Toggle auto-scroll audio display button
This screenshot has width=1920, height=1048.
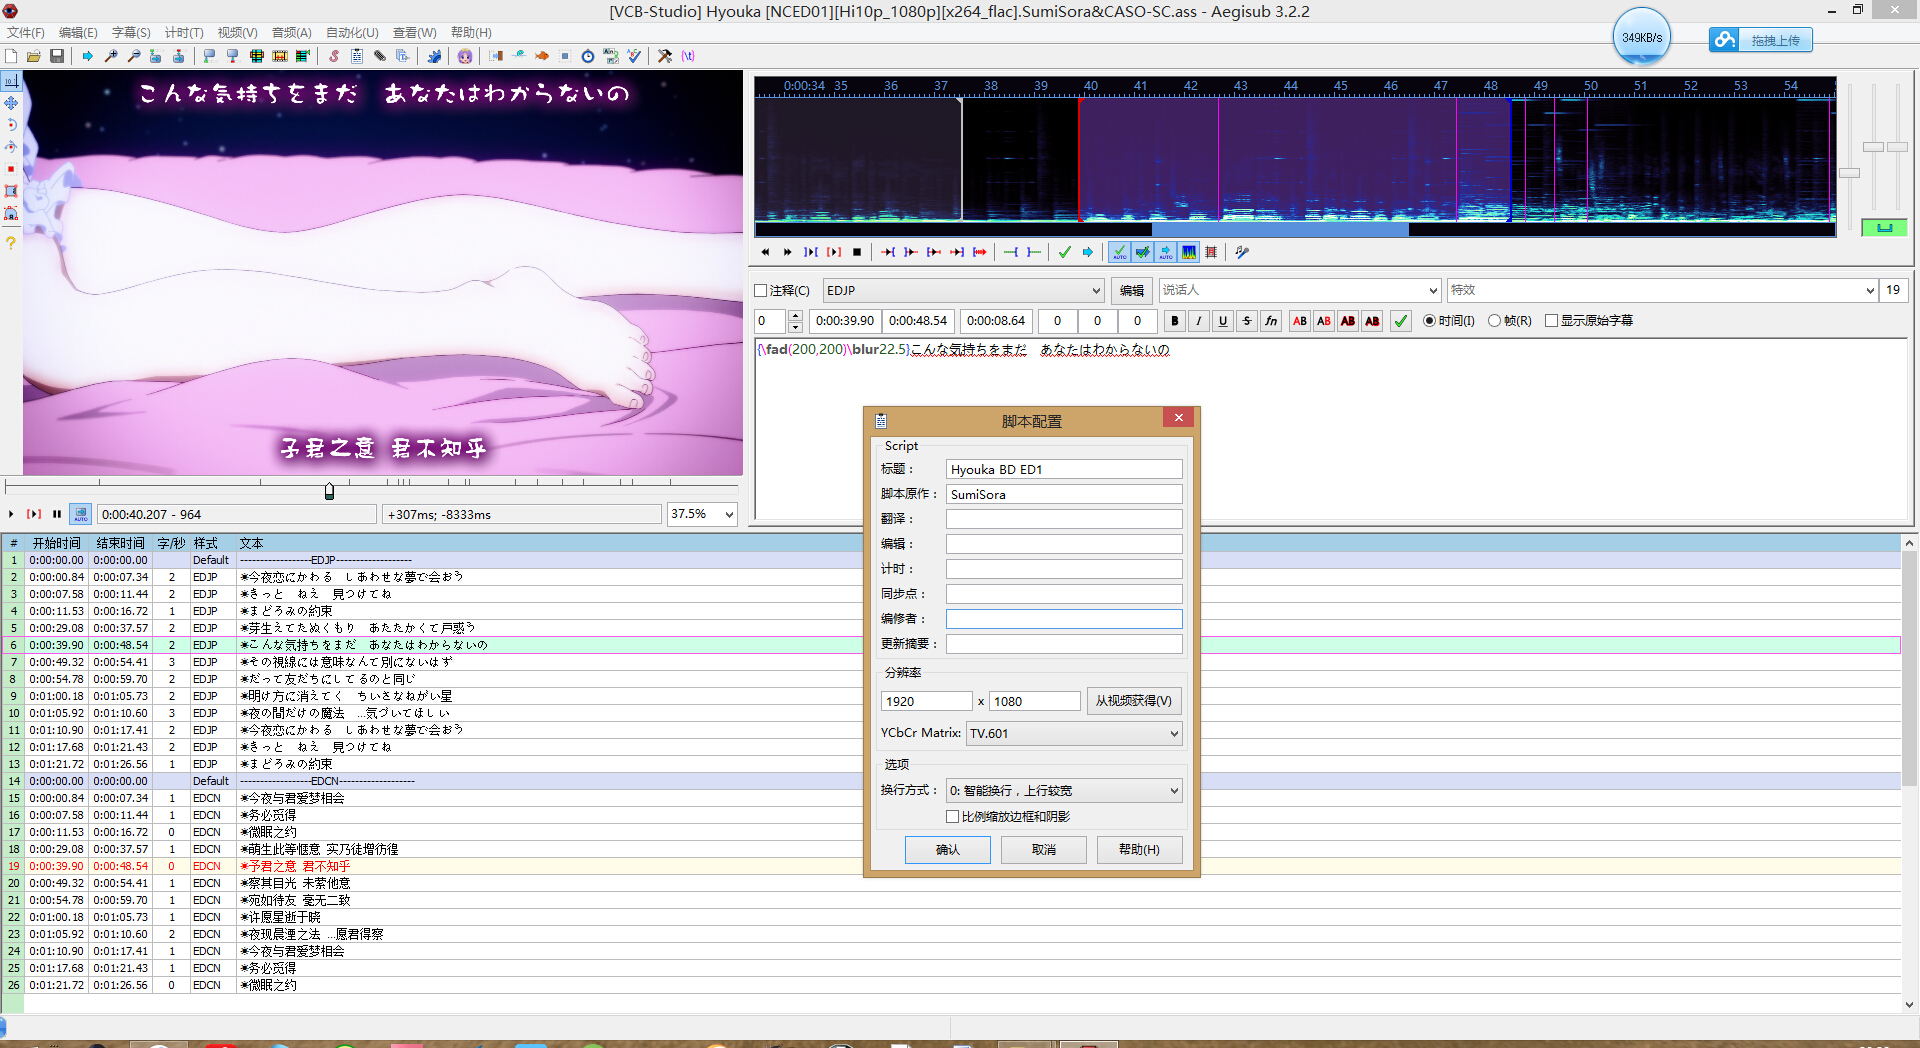[x=1166, y=252]
